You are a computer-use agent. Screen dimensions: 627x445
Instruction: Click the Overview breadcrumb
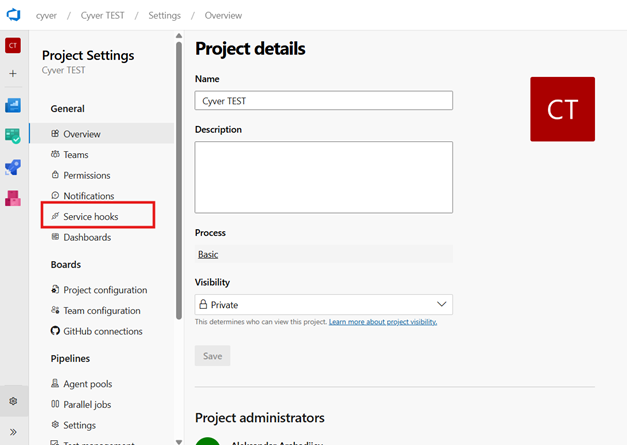(223, 16)
